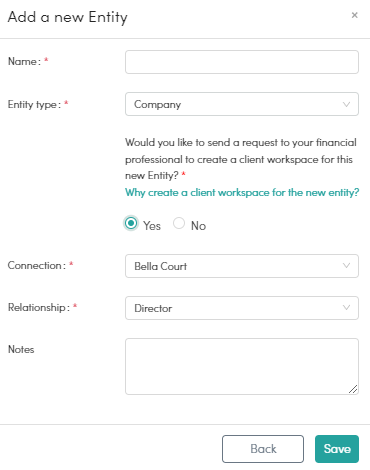The height and width of the screenshot is (470, 370).
Task: Open the Entity type dropdown showing Company
Action: pyautogui.click(x=242, y=104)
